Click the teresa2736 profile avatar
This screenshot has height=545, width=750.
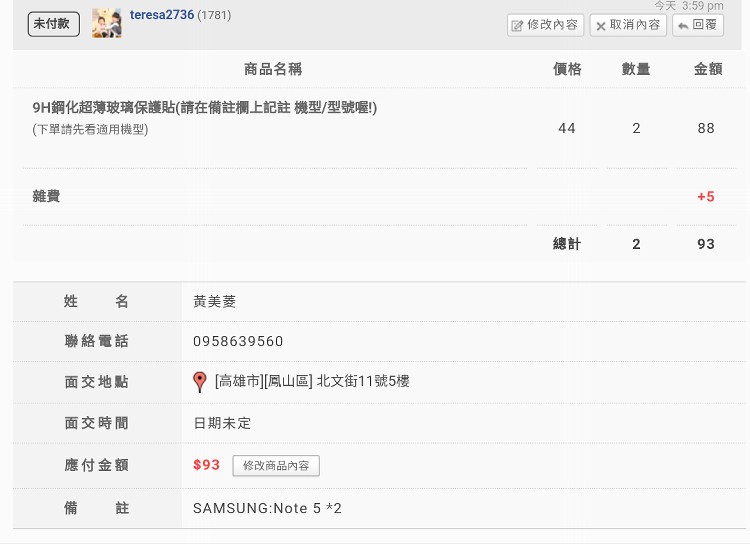(107, 23)
